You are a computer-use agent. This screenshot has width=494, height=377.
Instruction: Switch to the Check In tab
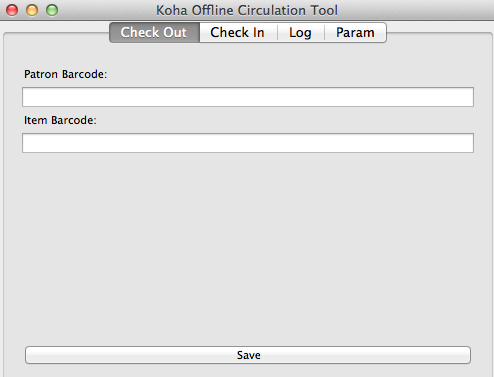238,33
